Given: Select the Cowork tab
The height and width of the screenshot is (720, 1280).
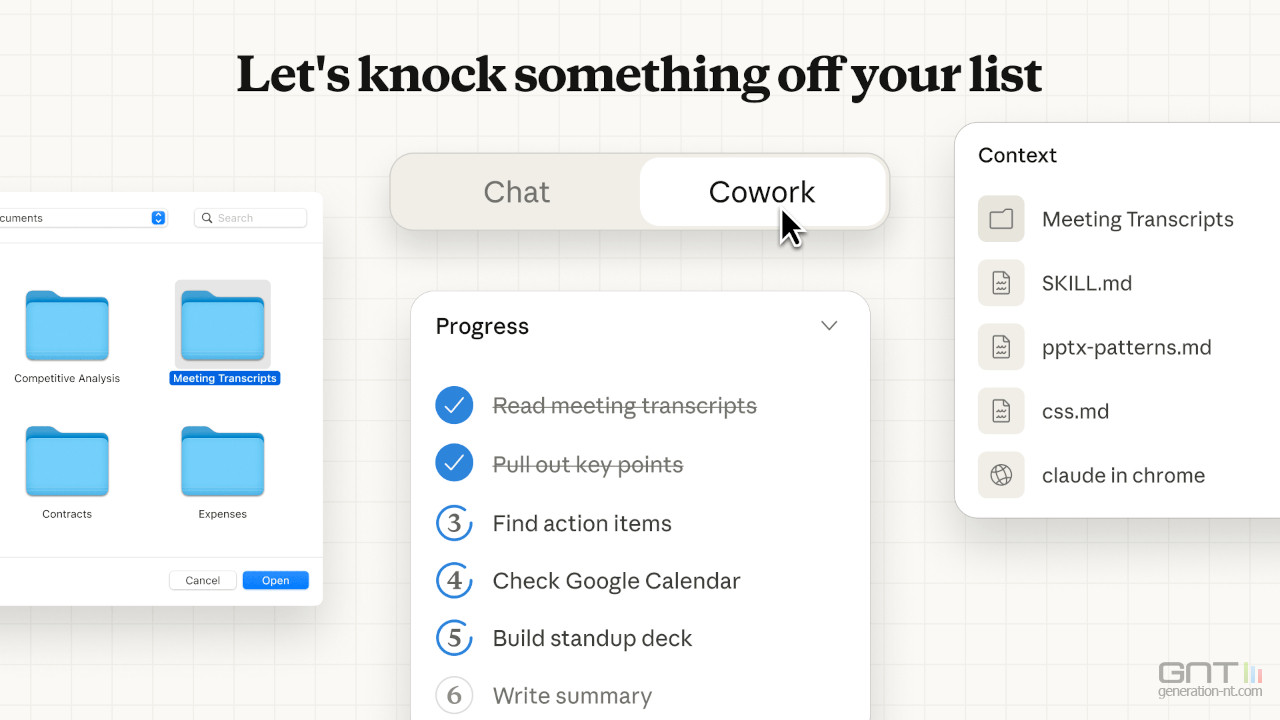Looking at the screenshot, I should [762, 192].
